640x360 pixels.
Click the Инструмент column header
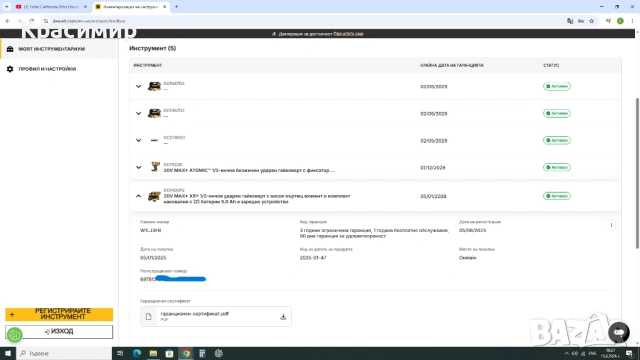coord(148,65)
